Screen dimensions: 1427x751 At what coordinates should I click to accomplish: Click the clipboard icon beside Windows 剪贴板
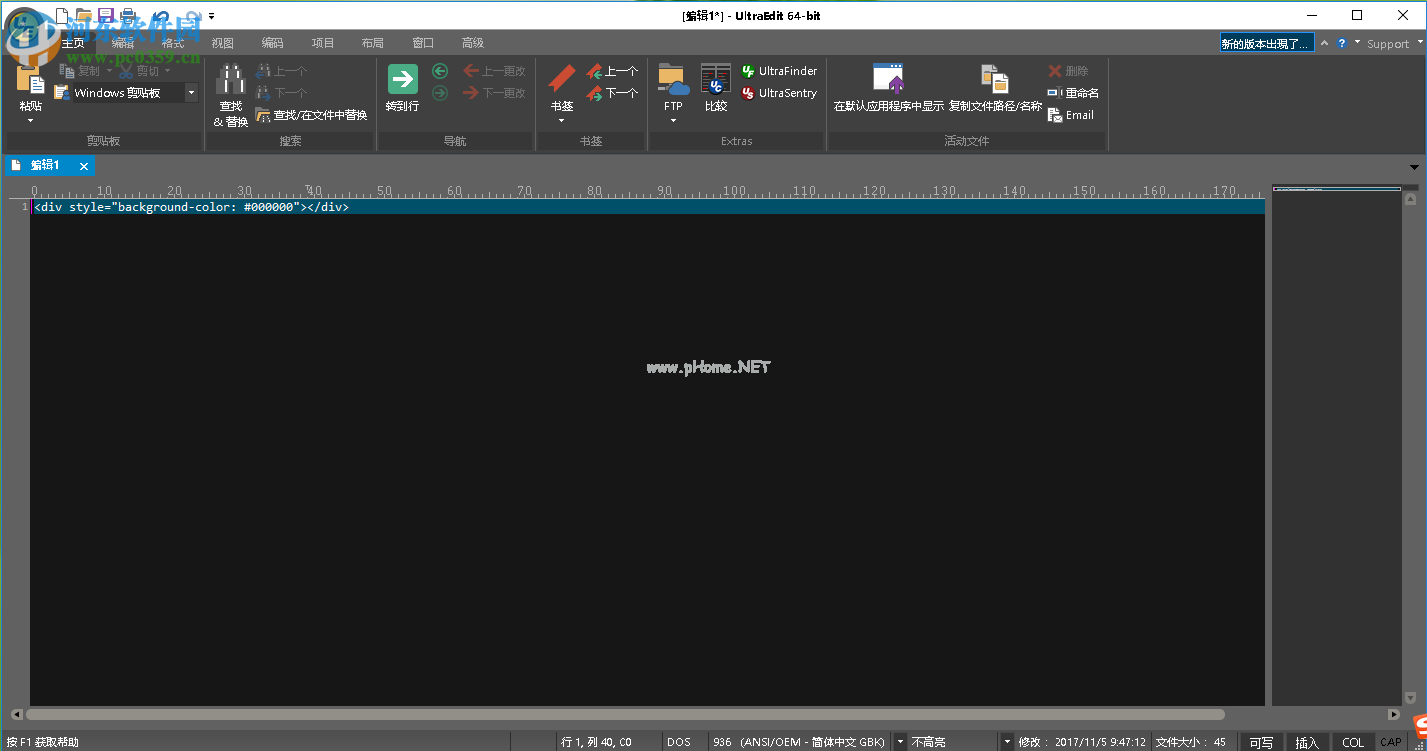coord(61,93)
